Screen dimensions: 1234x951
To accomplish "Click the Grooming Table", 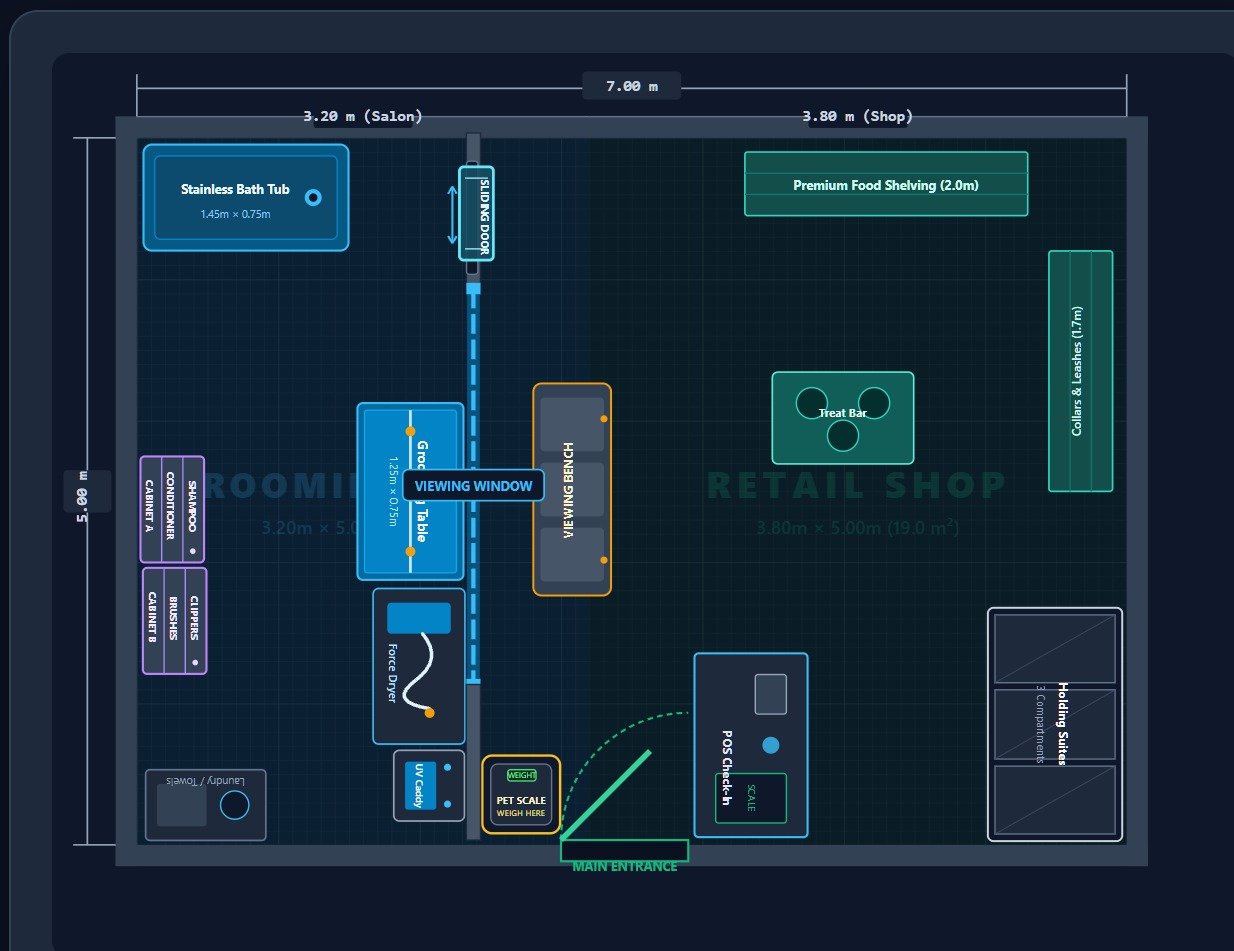I will [411, 491].
